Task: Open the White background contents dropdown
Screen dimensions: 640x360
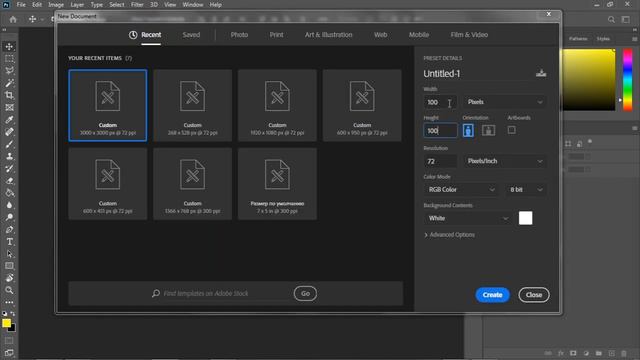Action: pos(468,218)
